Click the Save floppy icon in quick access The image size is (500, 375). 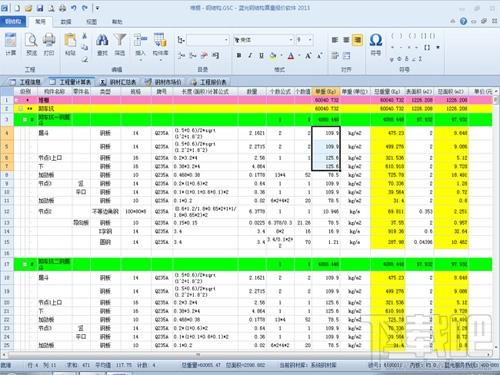coord(40,8)
